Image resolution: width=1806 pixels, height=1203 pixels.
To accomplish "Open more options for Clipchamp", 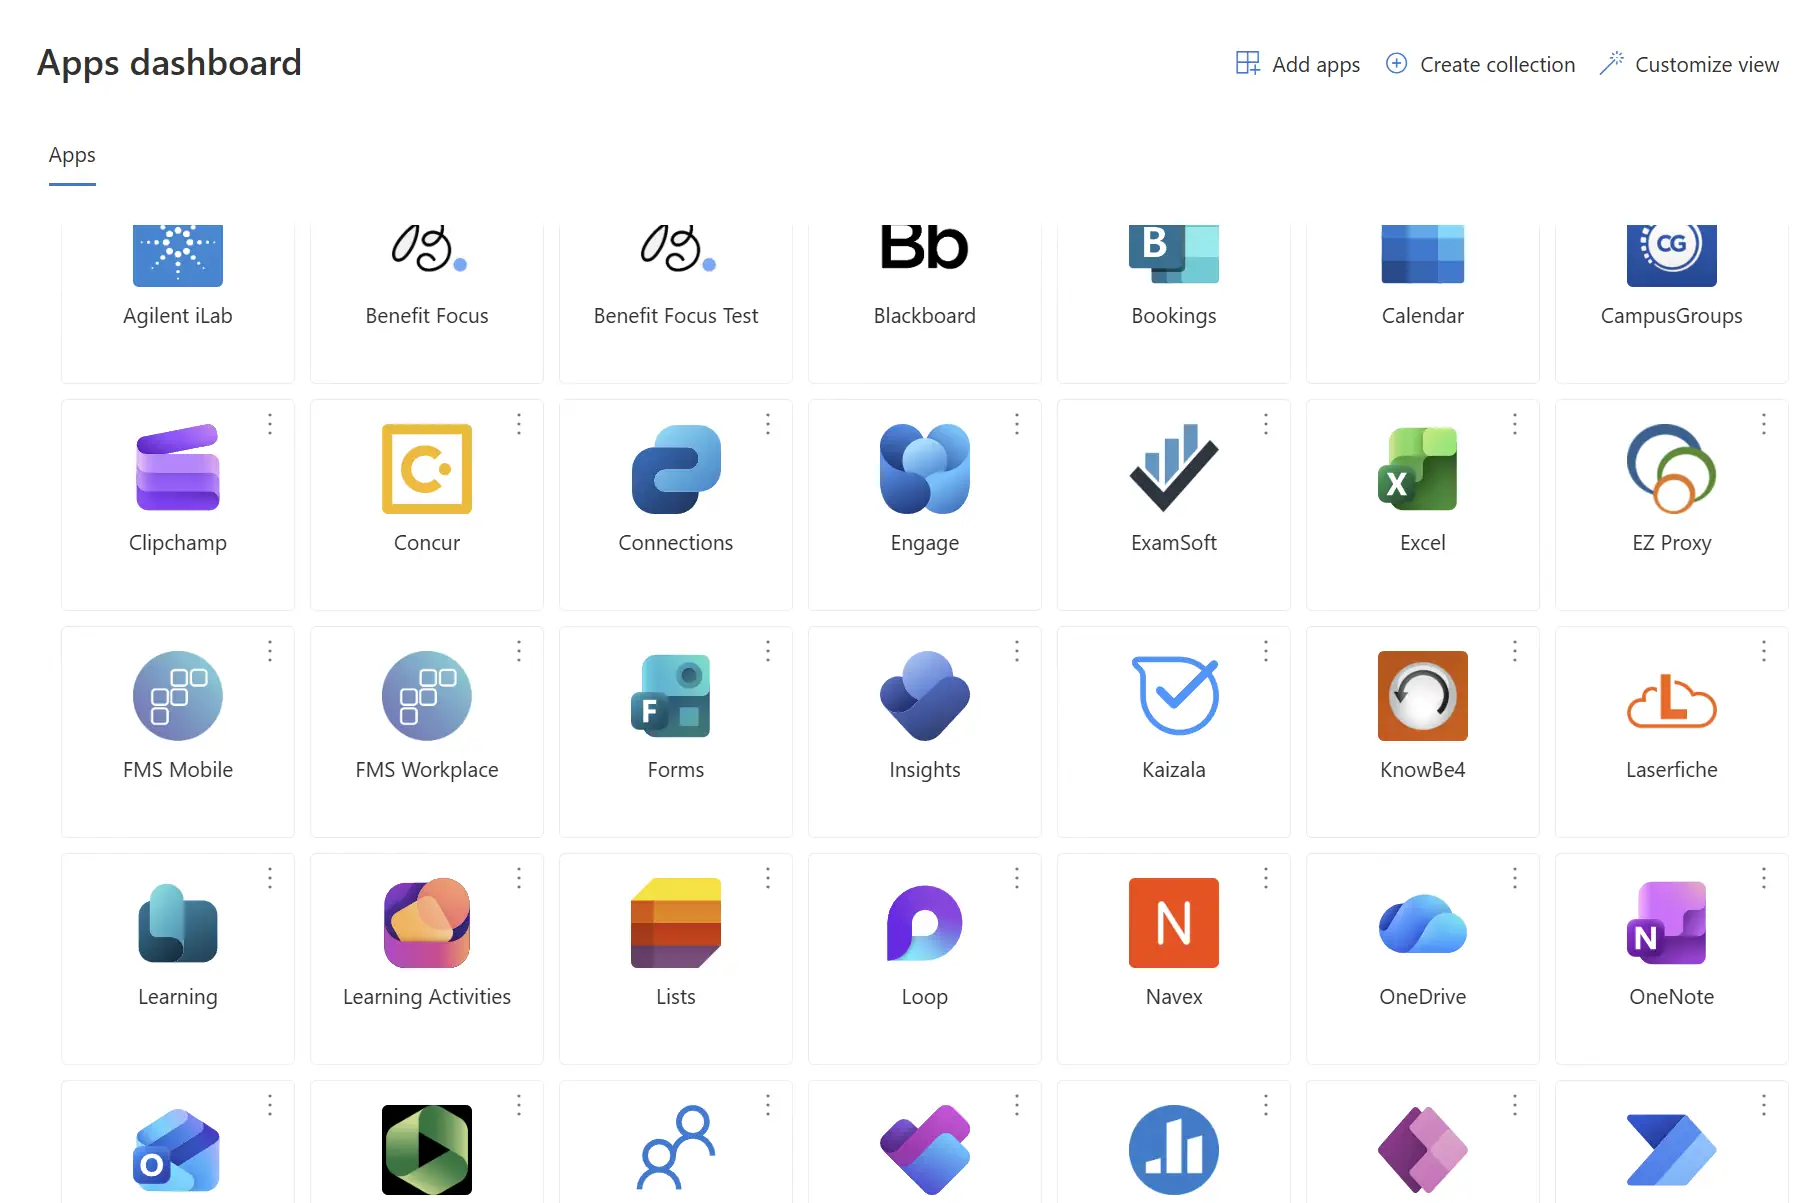I will pos(270,424).
